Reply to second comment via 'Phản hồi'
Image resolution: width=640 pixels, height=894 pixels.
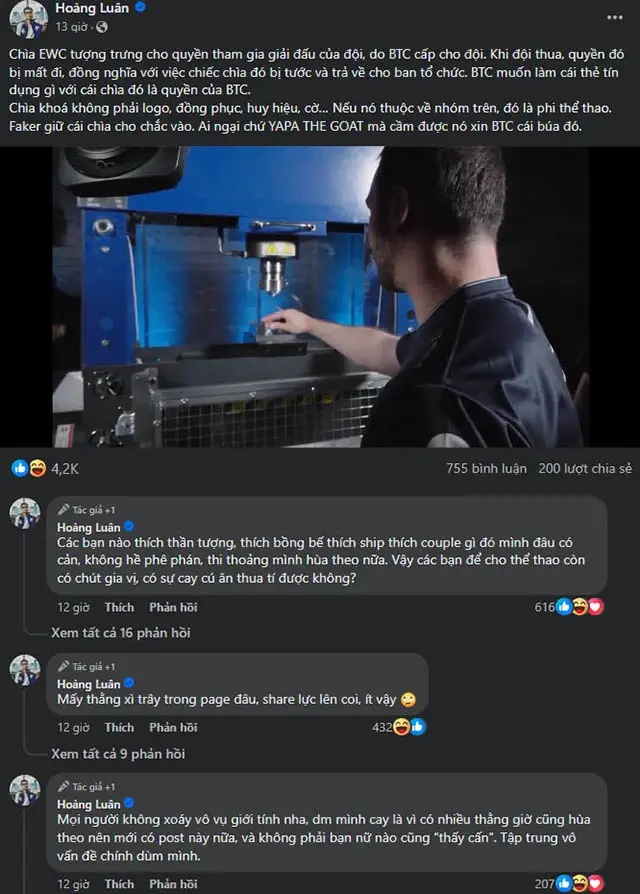click(x=173, y=728)
